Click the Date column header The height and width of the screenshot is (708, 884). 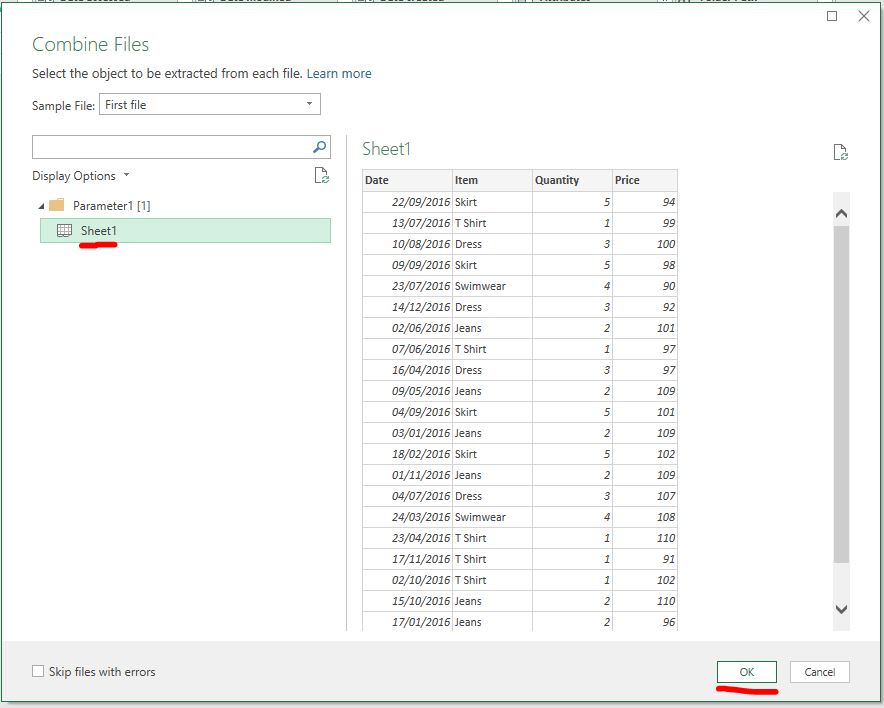(406, 180)
